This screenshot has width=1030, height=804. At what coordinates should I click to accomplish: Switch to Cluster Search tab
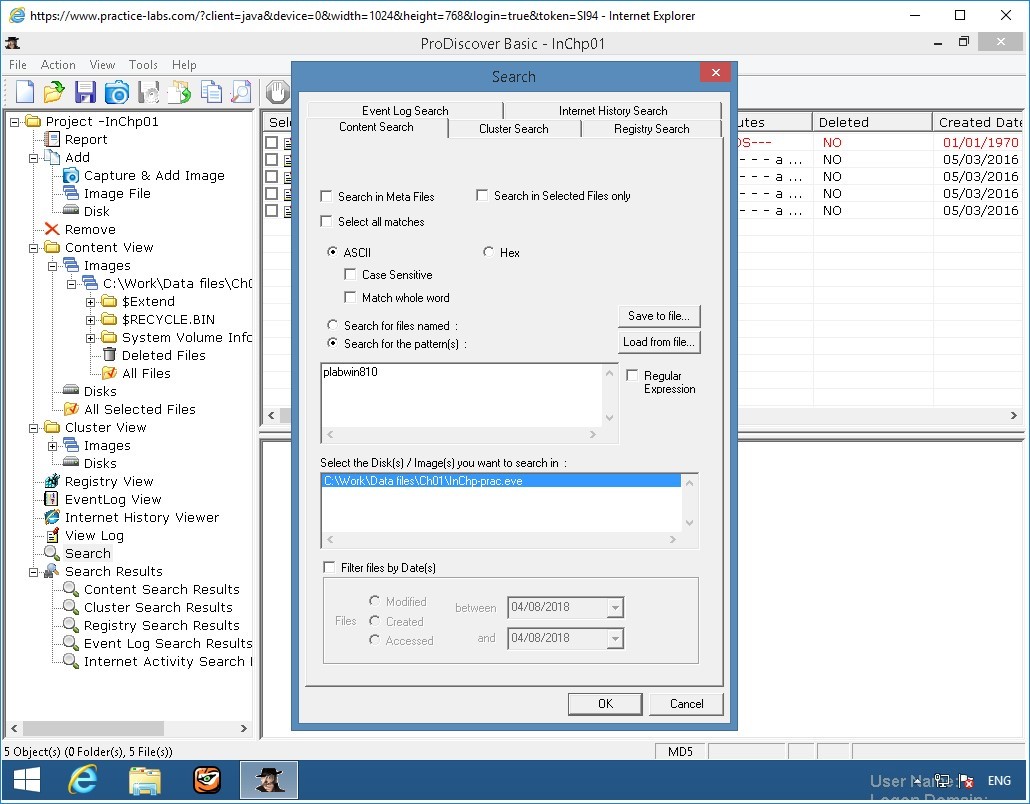click(x=514, y=129)
